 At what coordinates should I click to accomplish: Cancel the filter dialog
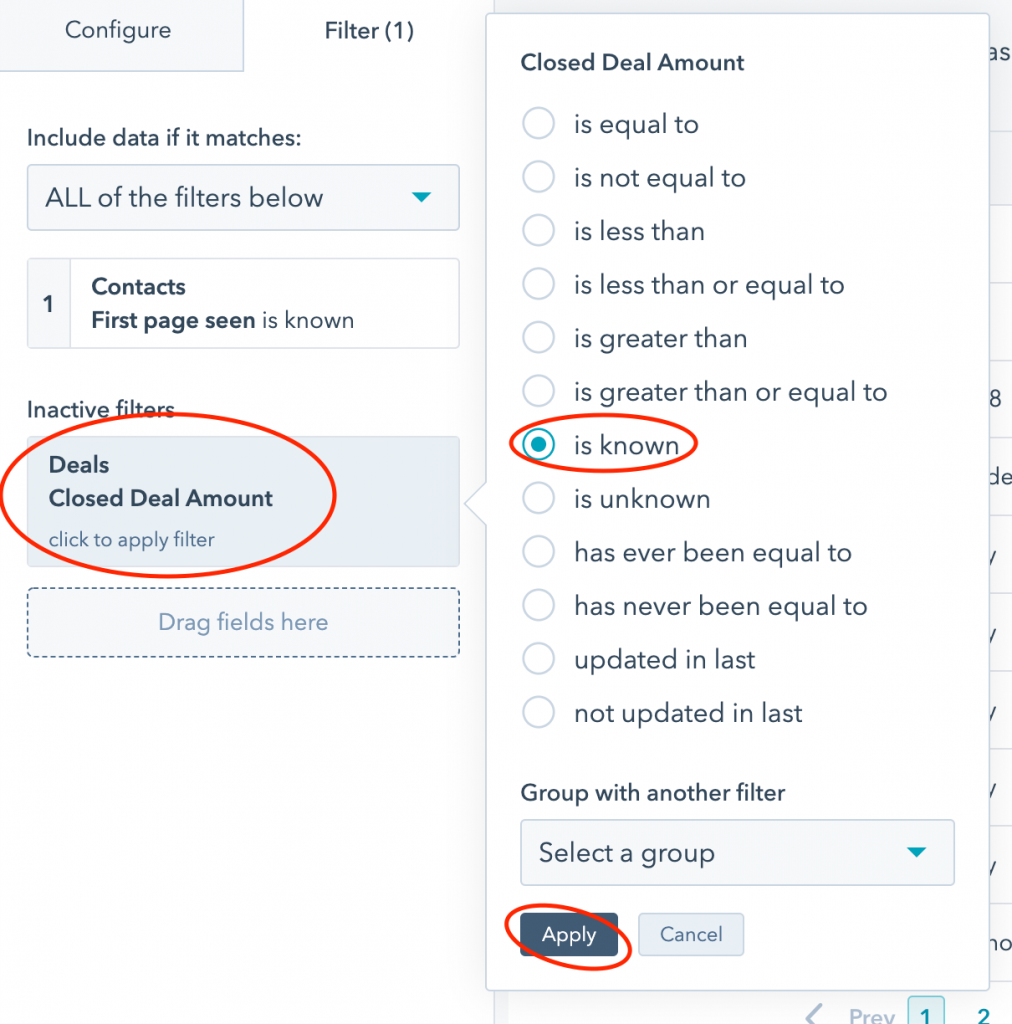tap(691, 935)
